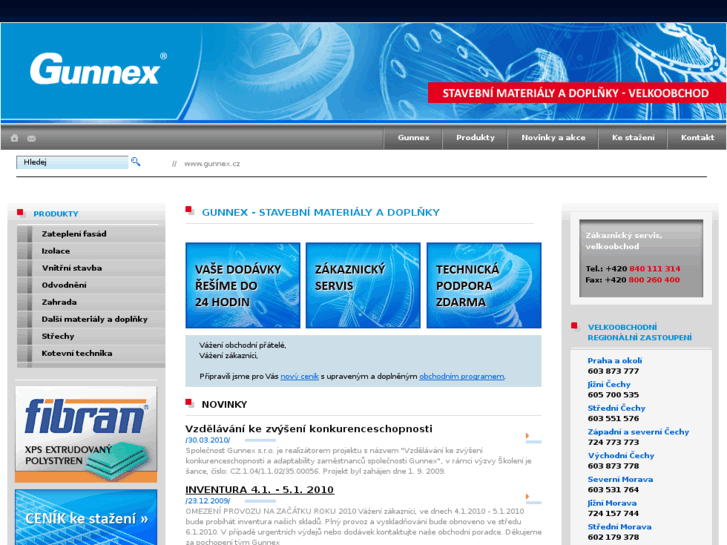Click phone number 840 111 314

click(655, 269)
